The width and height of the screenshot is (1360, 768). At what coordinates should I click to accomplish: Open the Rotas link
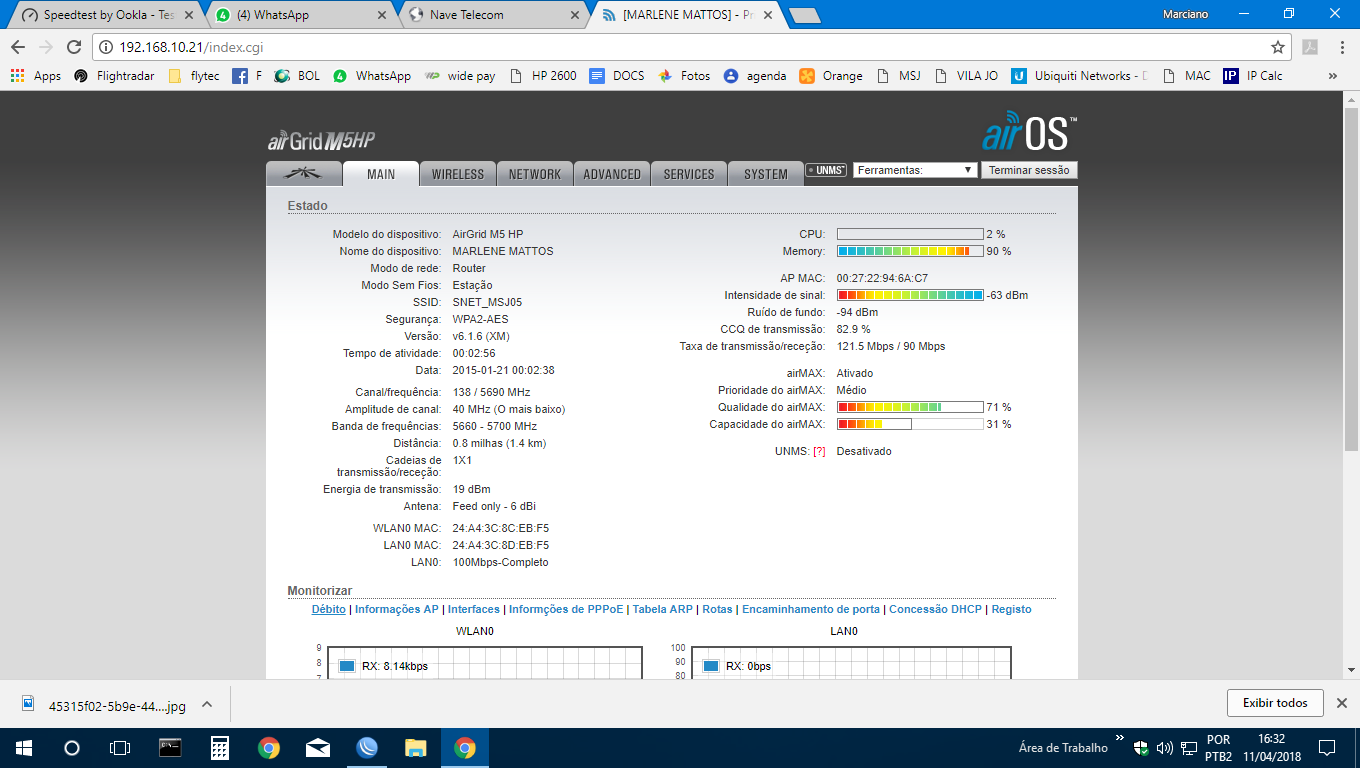tap(717, 609)
